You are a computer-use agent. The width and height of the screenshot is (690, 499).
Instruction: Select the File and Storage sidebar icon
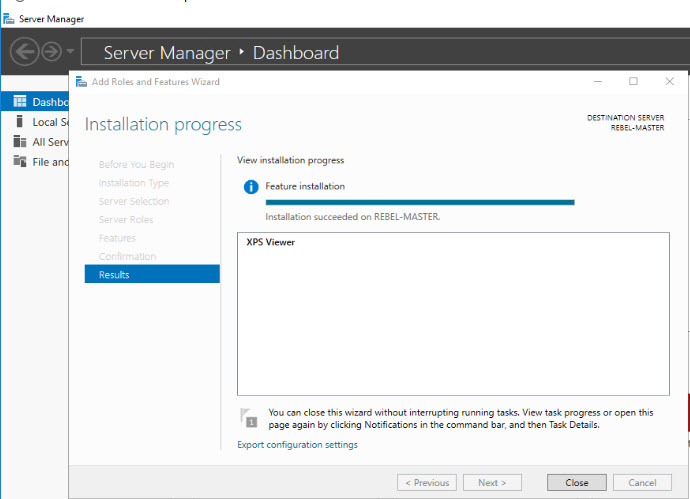click(x=20, y=161)
